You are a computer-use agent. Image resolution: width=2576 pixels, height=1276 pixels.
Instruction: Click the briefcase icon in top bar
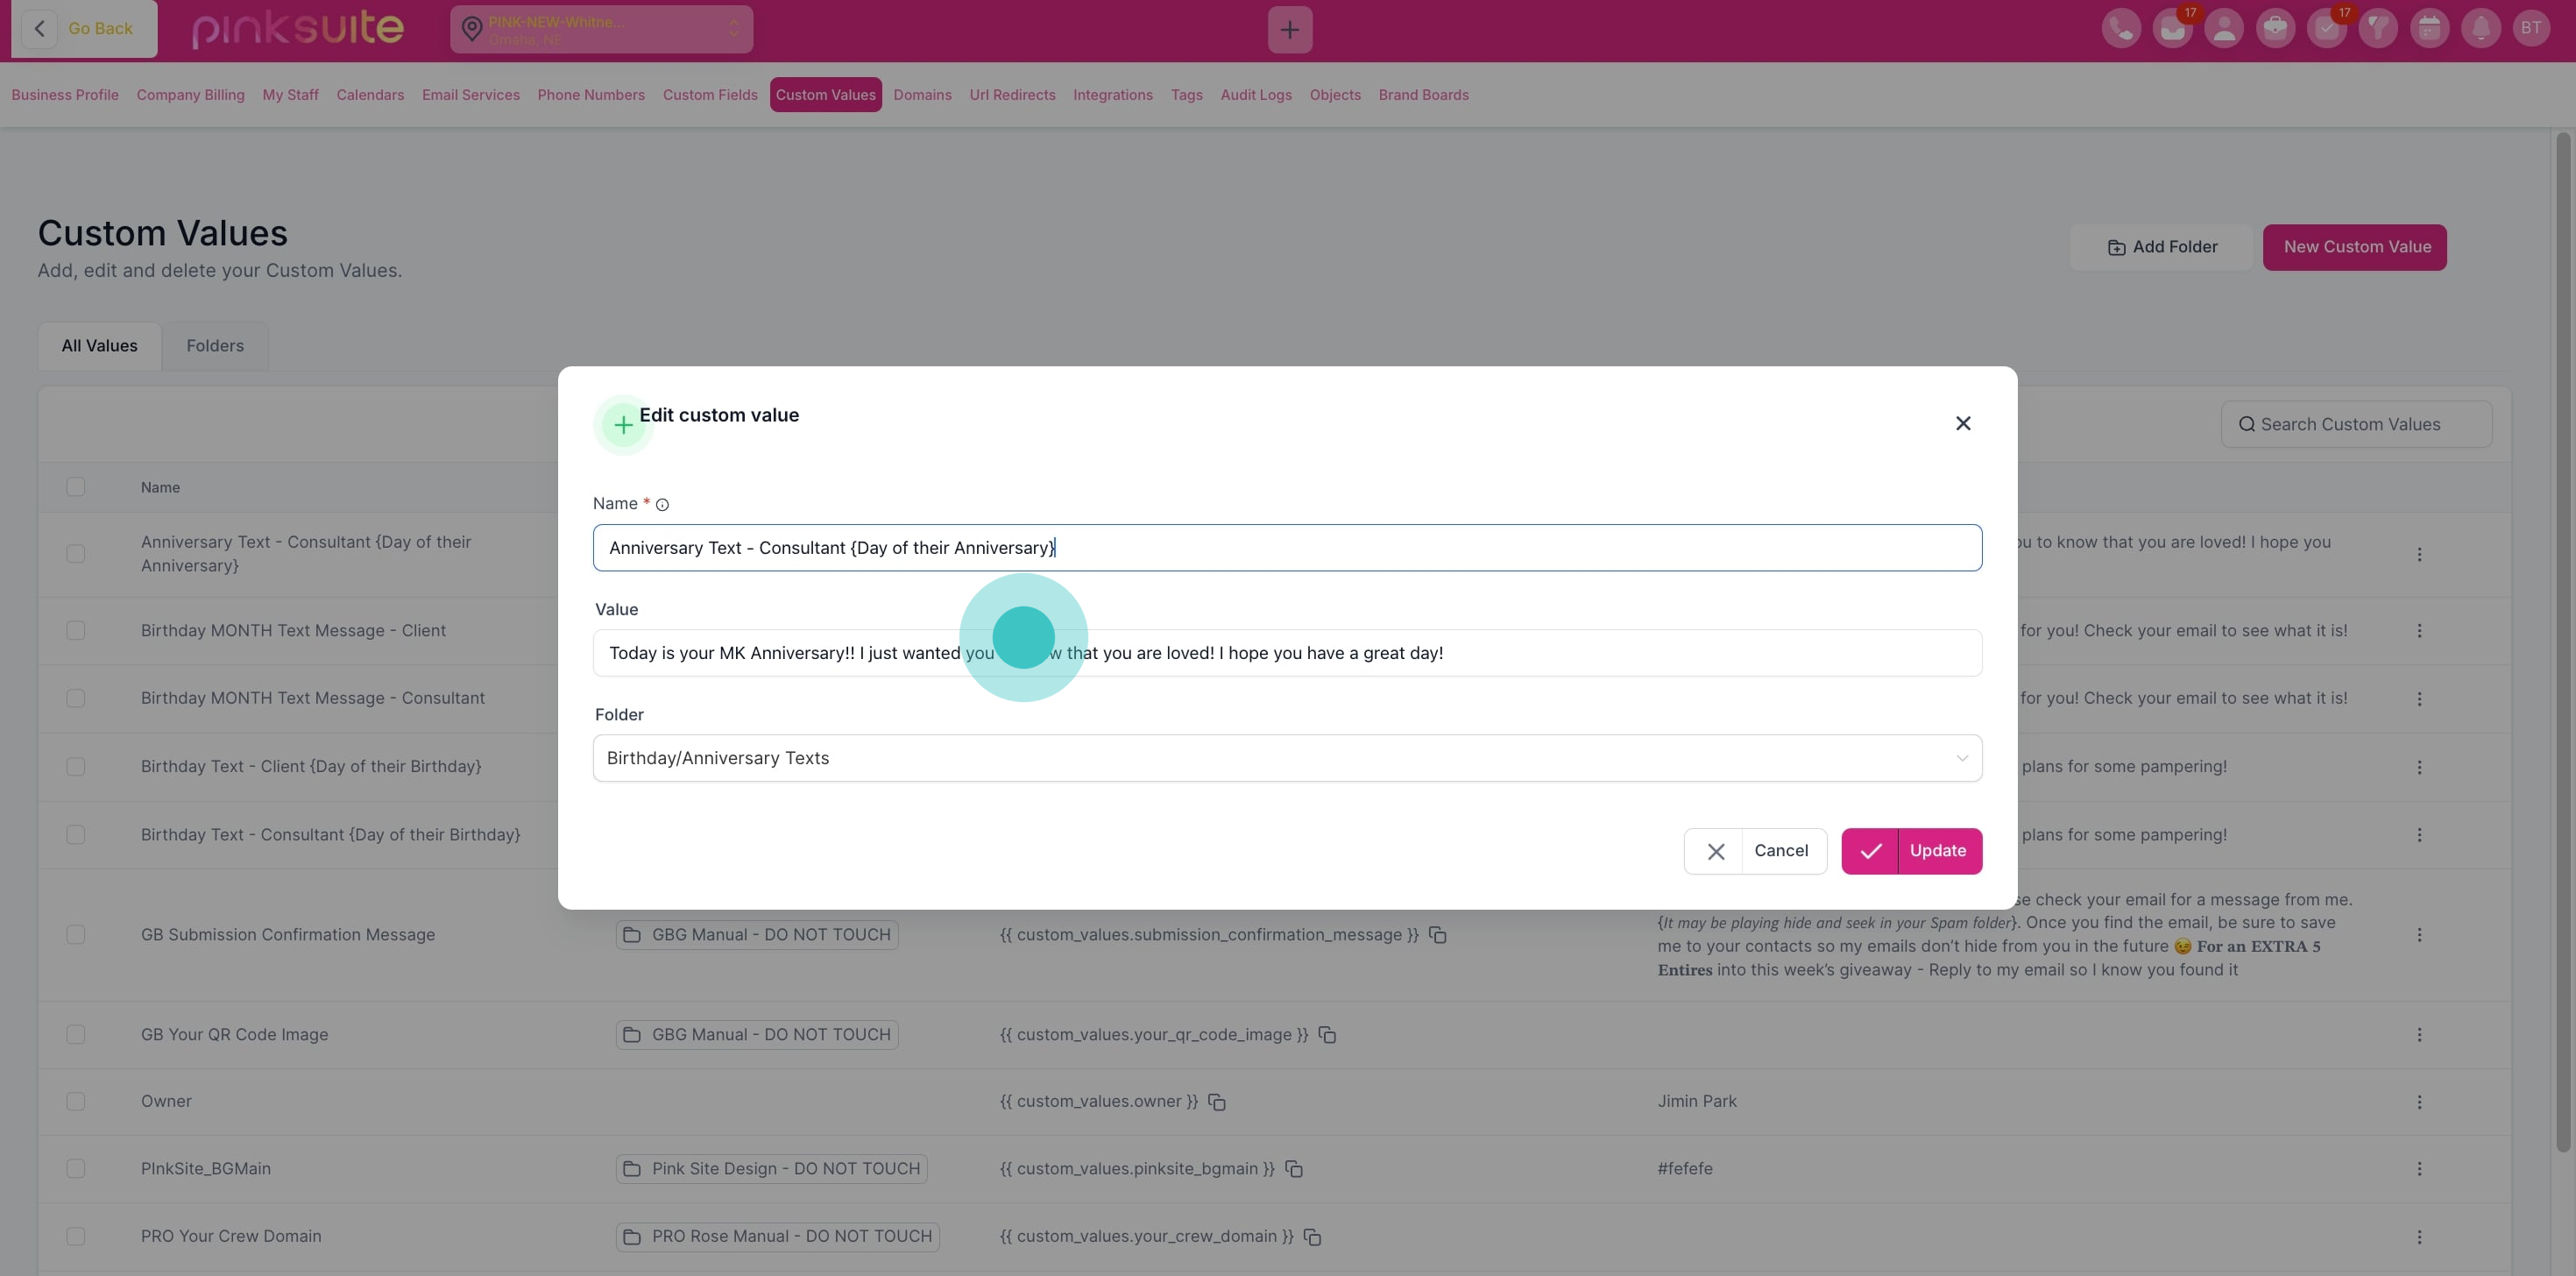coord(2275,28)
